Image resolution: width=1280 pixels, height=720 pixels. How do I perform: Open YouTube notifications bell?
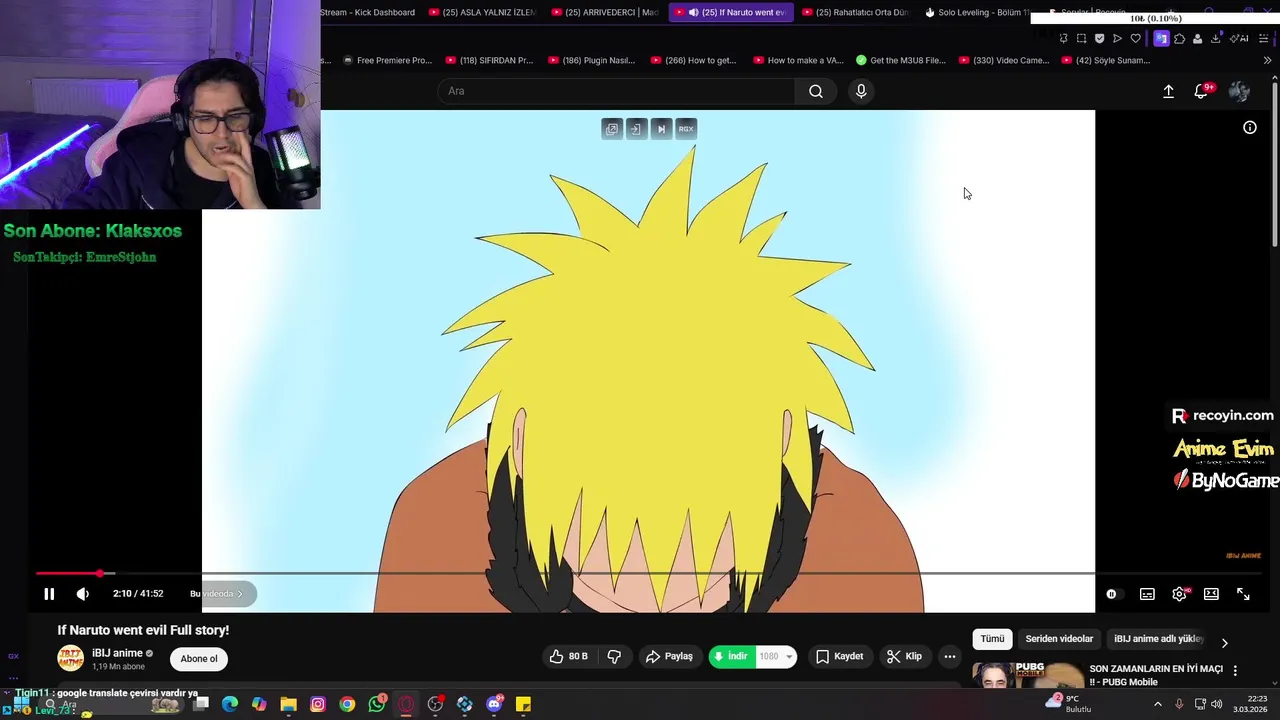point(1202,91)
